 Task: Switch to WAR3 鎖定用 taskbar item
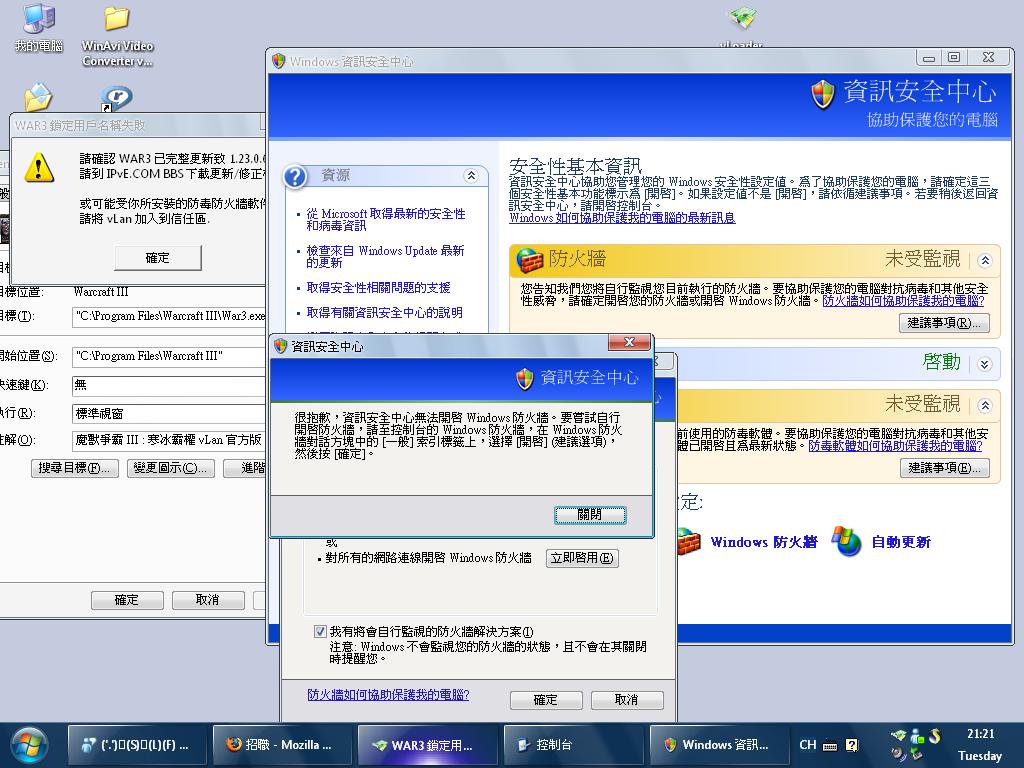click(x=427, y=745)
